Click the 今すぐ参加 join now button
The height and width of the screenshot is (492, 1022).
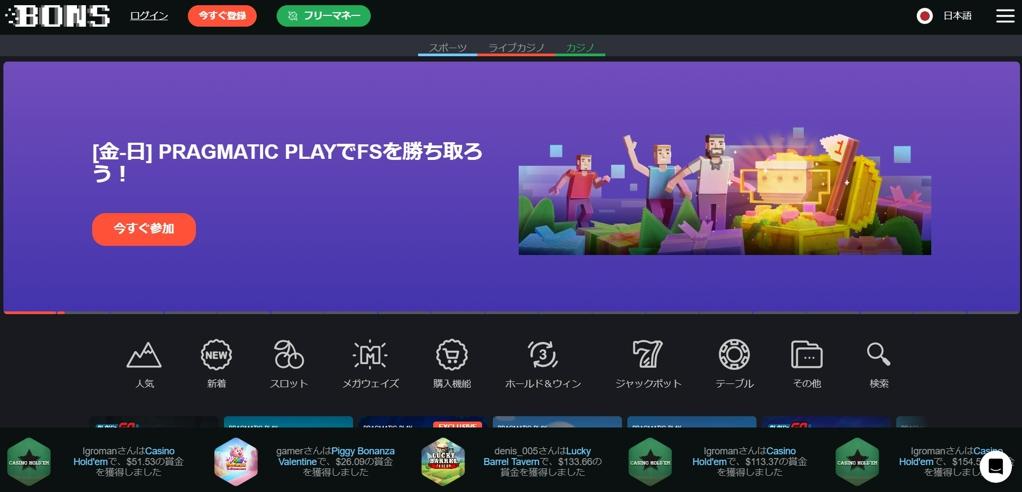(x=144, y=229)
